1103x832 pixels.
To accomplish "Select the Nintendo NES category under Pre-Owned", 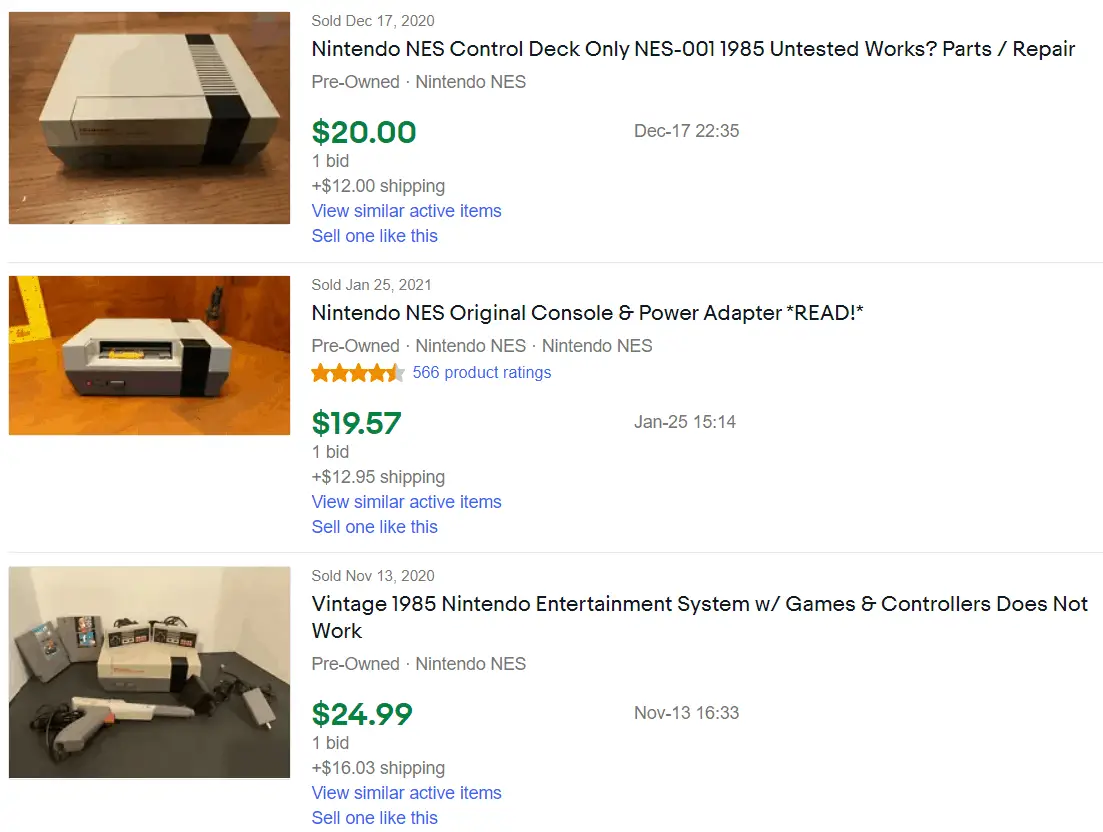I will 470,81.
